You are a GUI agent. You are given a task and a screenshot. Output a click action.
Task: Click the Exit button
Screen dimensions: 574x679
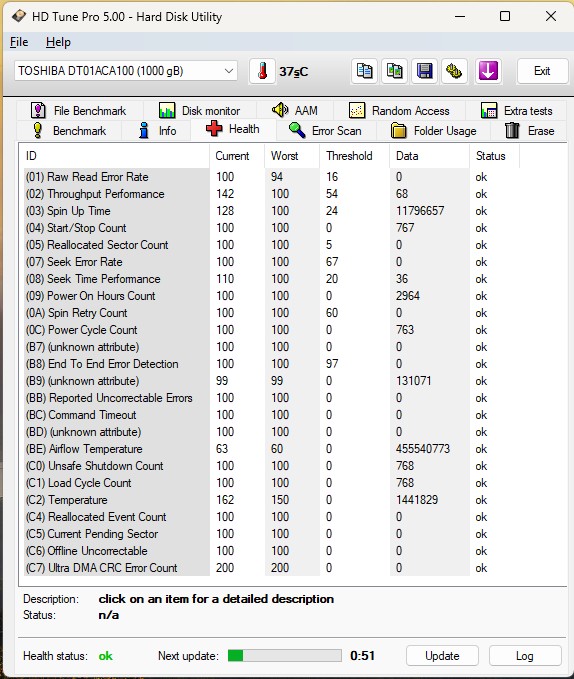pyautogui.click(x=542, y=71)
